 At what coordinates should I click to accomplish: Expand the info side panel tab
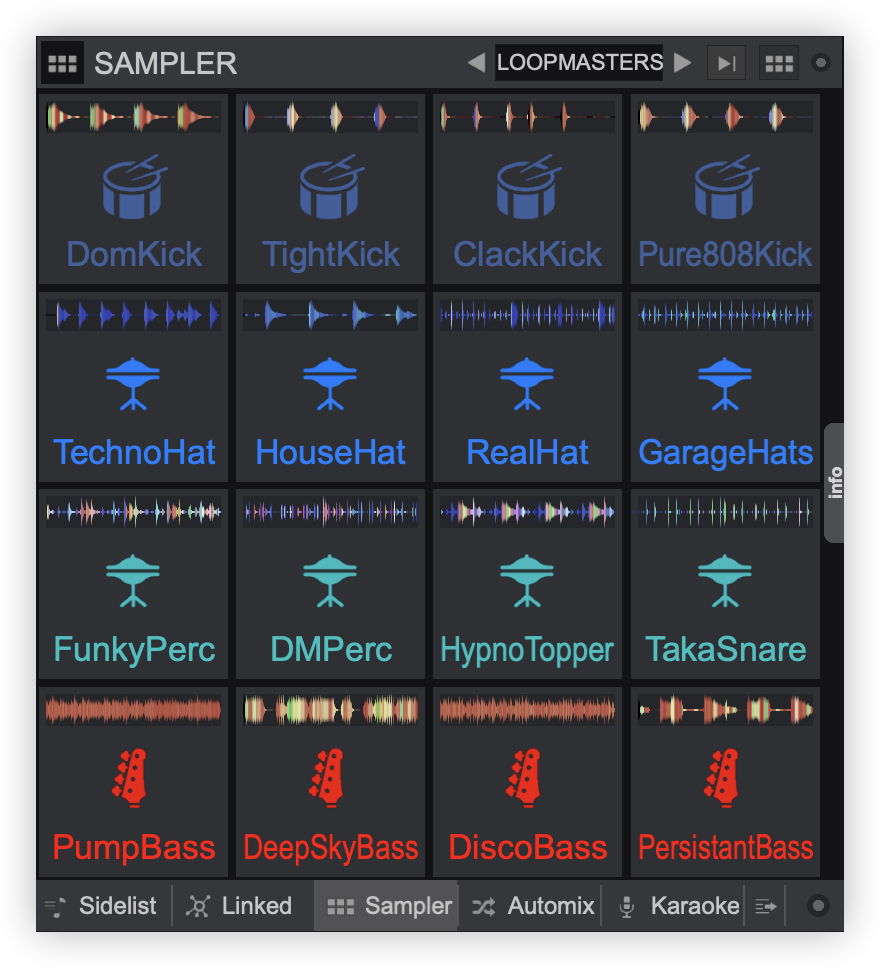point(833,483)
